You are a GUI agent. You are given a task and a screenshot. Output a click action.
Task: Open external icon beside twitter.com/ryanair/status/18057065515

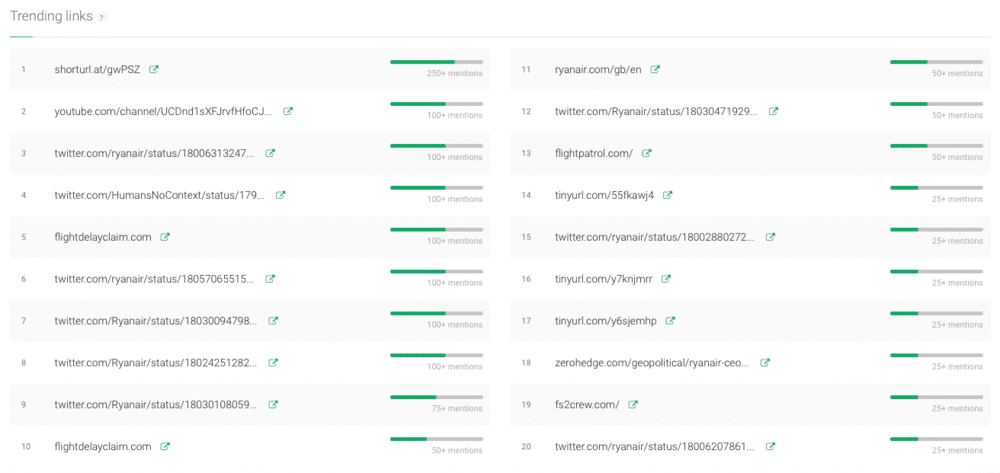coord(270,279)
